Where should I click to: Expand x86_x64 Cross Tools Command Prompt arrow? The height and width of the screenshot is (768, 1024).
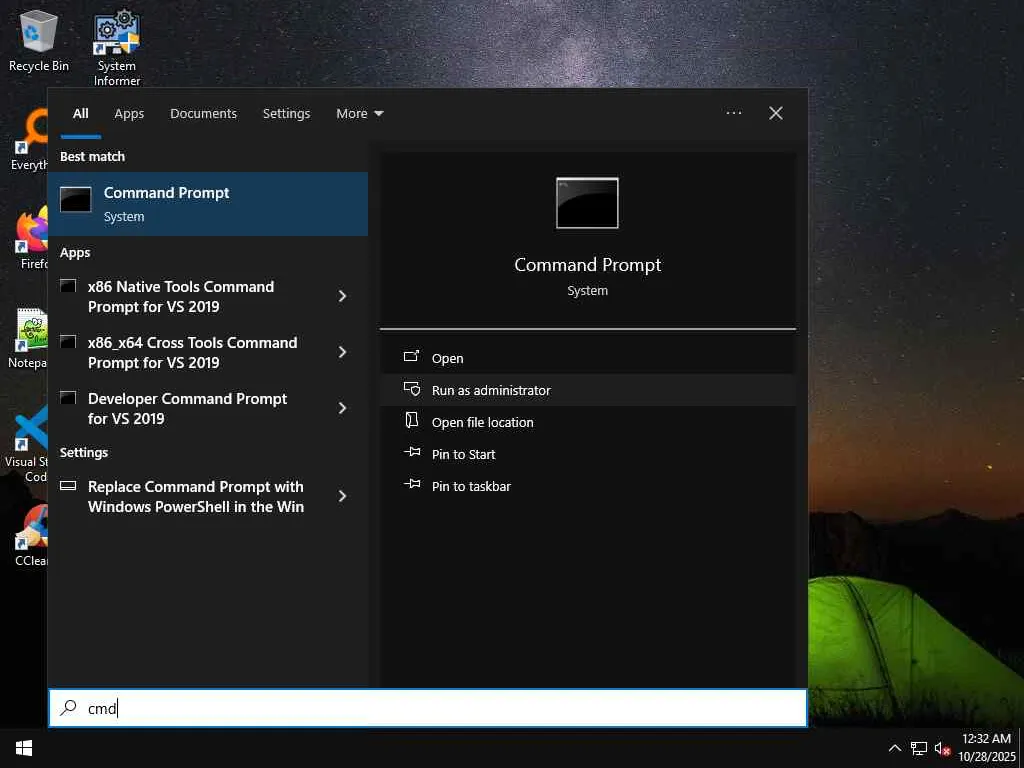(342, 353)
